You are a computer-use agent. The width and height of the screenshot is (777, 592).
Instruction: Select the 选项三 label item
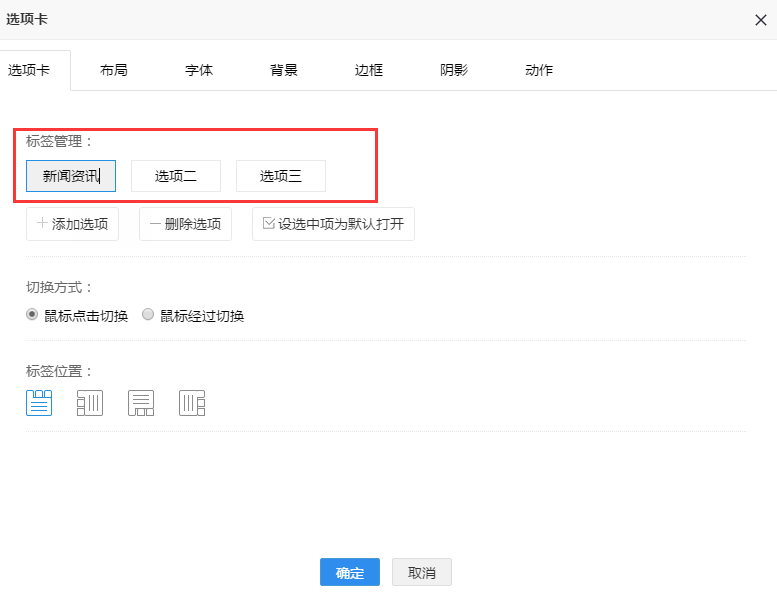click(x=281, y=176)
